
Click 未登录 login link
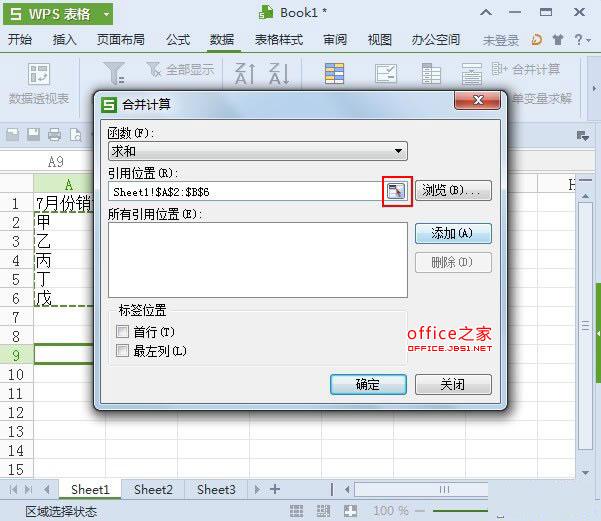501,40
